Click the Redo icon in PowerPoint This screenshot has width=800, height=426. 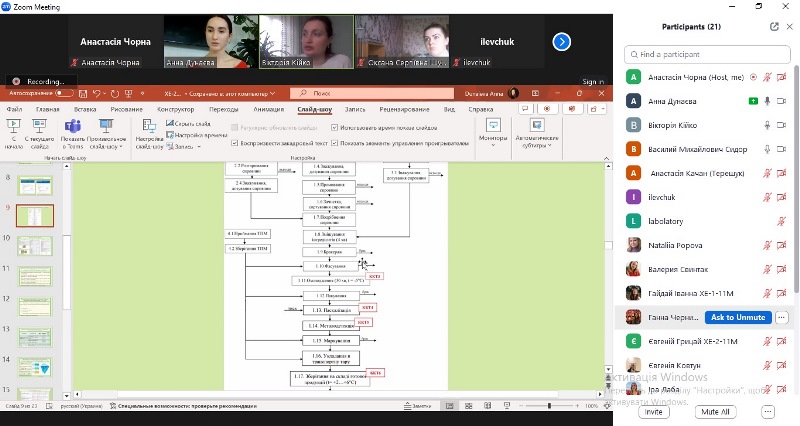pos(115,94)
